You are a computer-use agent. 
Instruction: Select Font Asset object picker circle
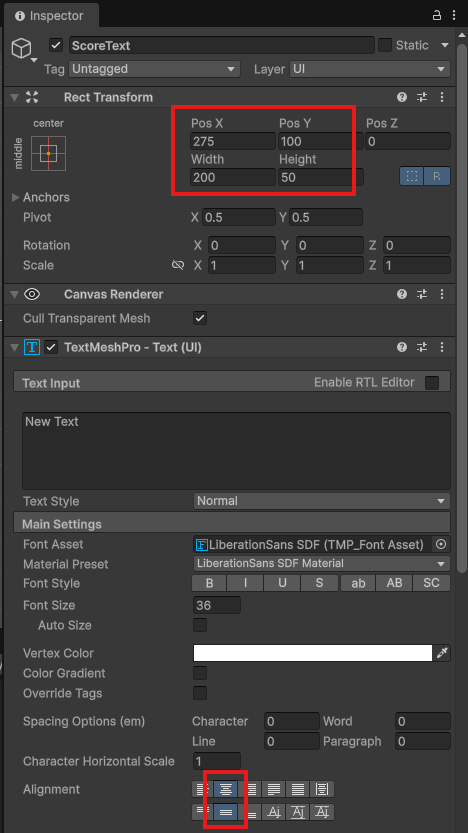point(441,544)
